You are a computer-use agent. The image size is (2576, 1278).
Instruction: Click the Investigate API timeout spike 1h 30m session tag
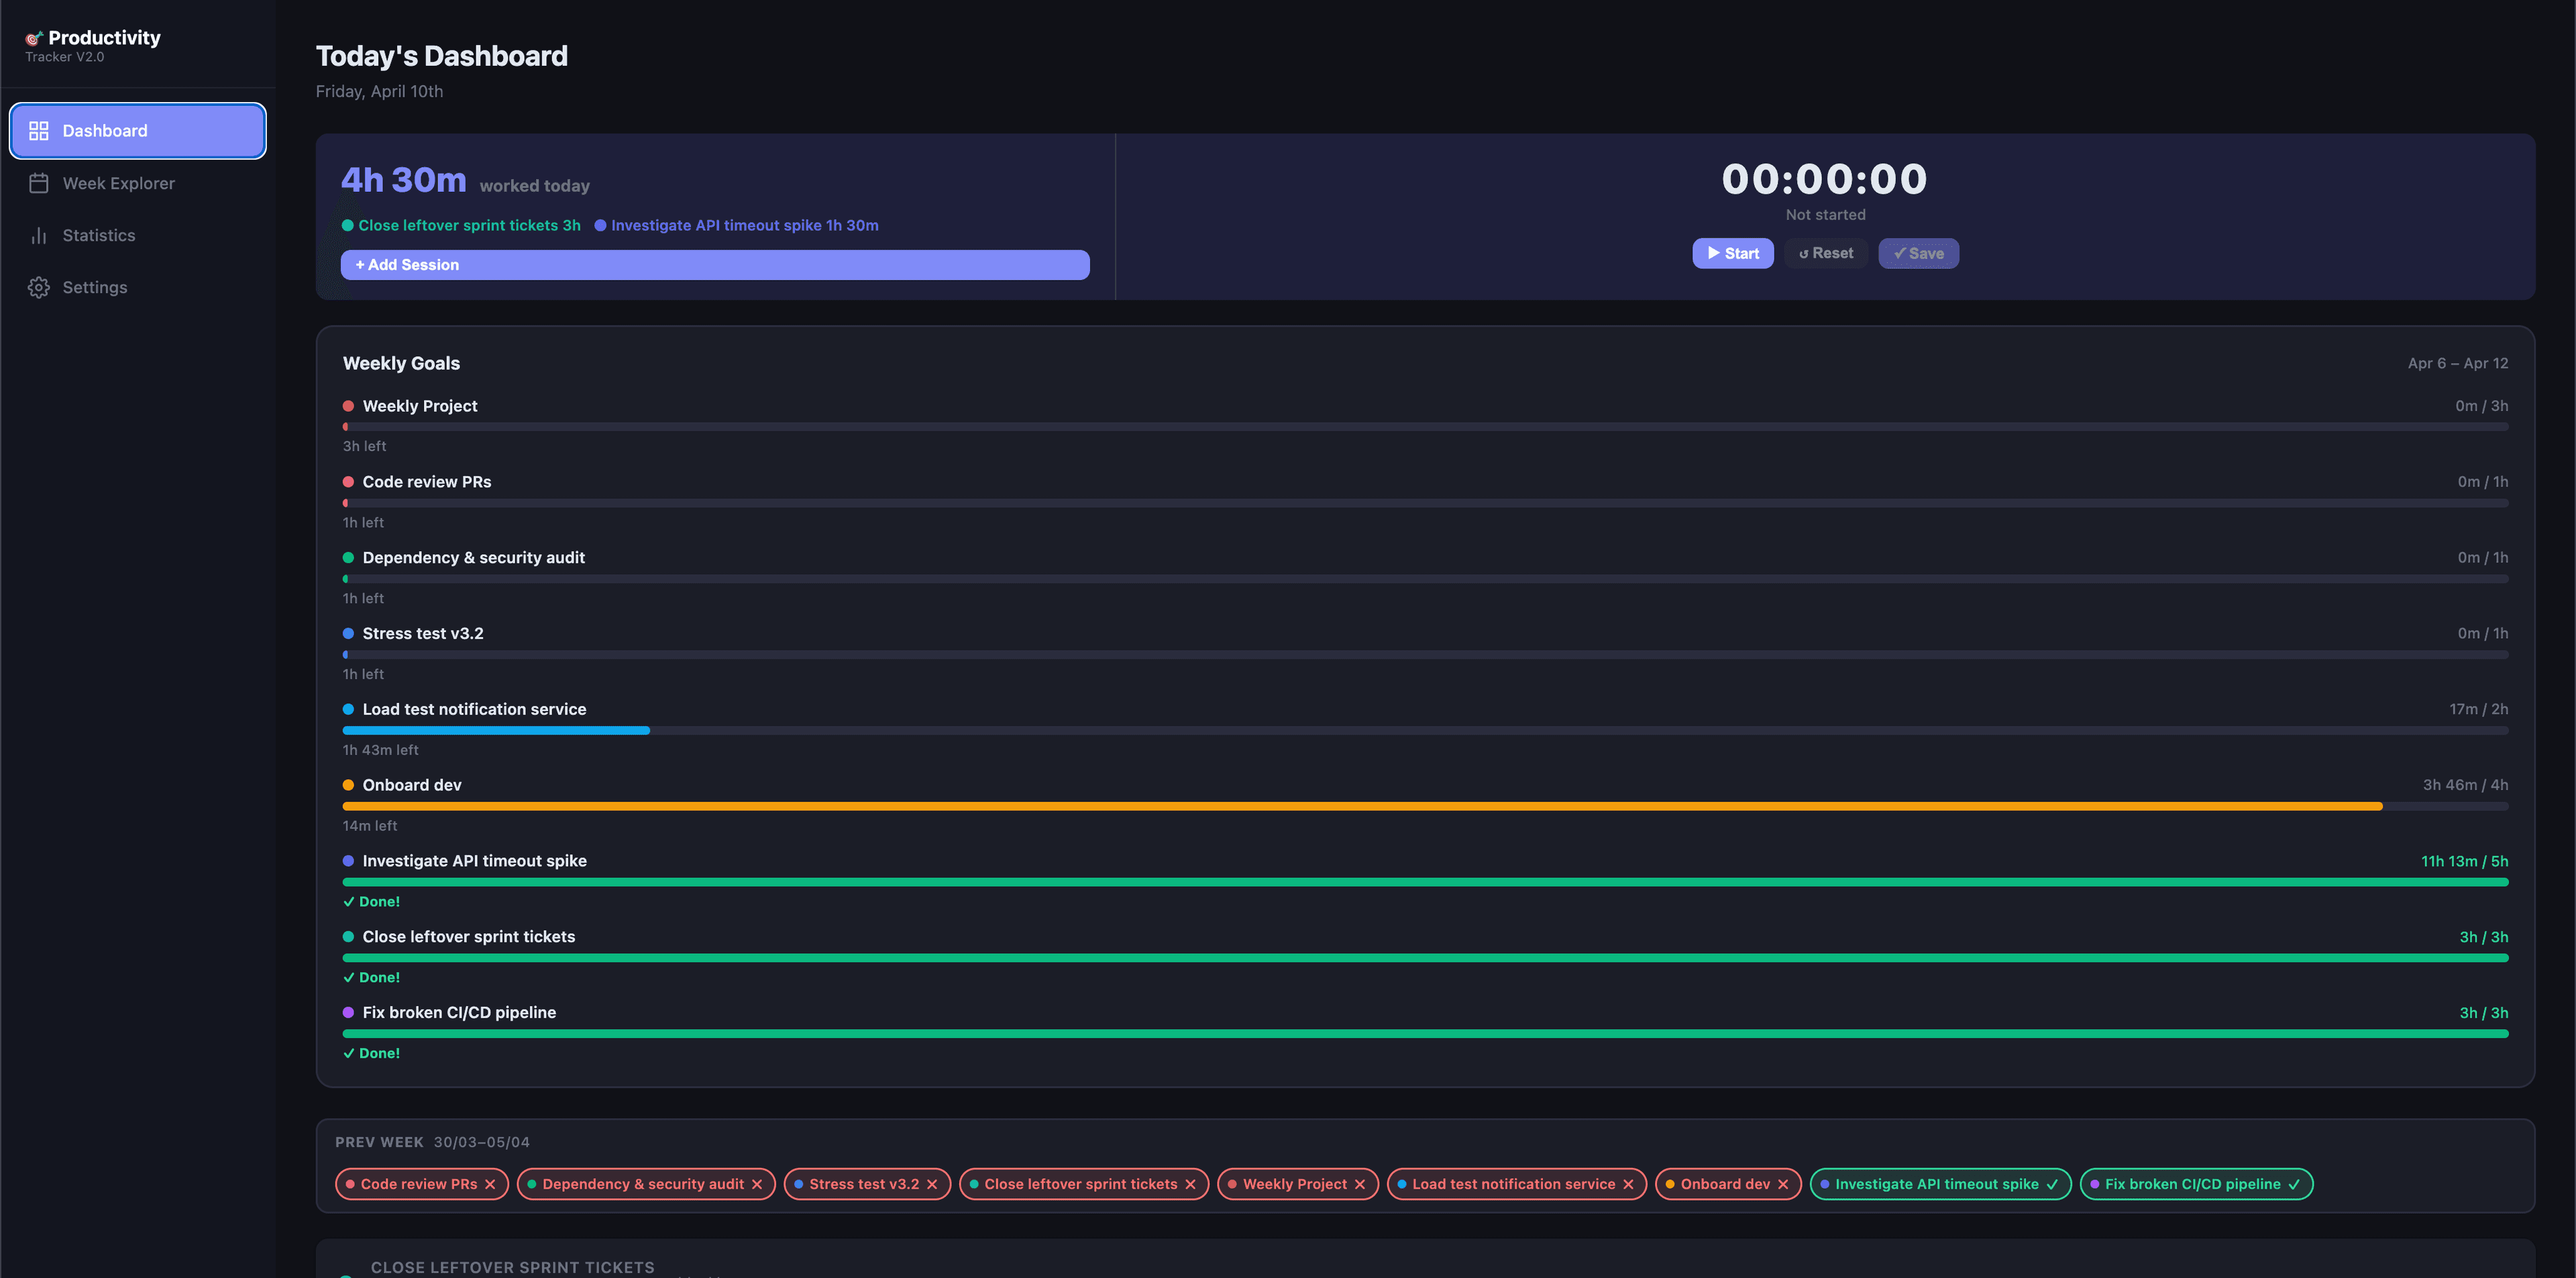pos(737,226)
